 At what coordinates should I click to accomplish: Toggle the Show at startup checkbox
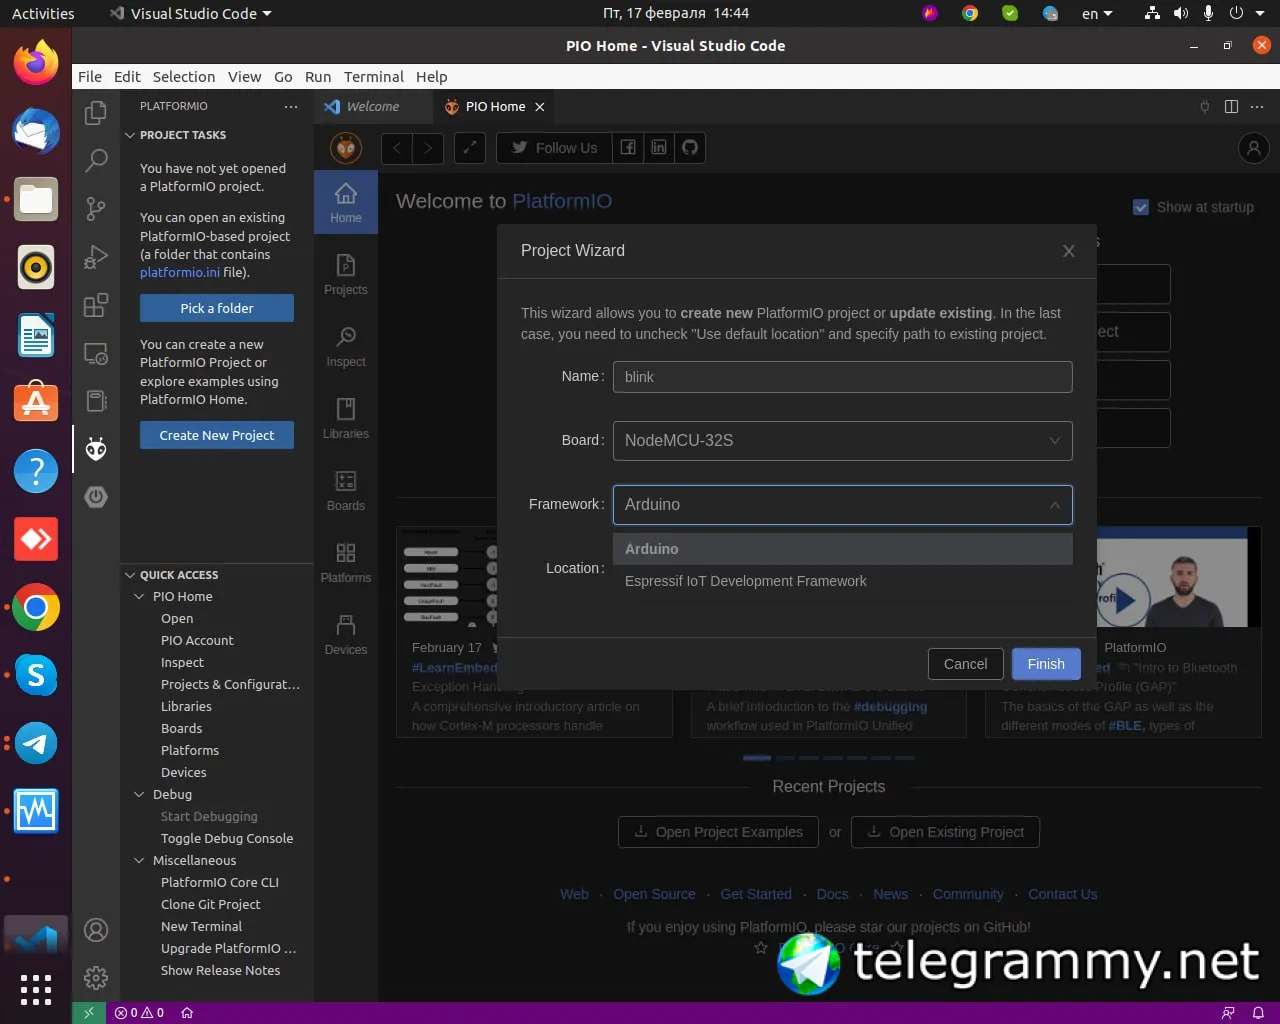[1141, 207]
